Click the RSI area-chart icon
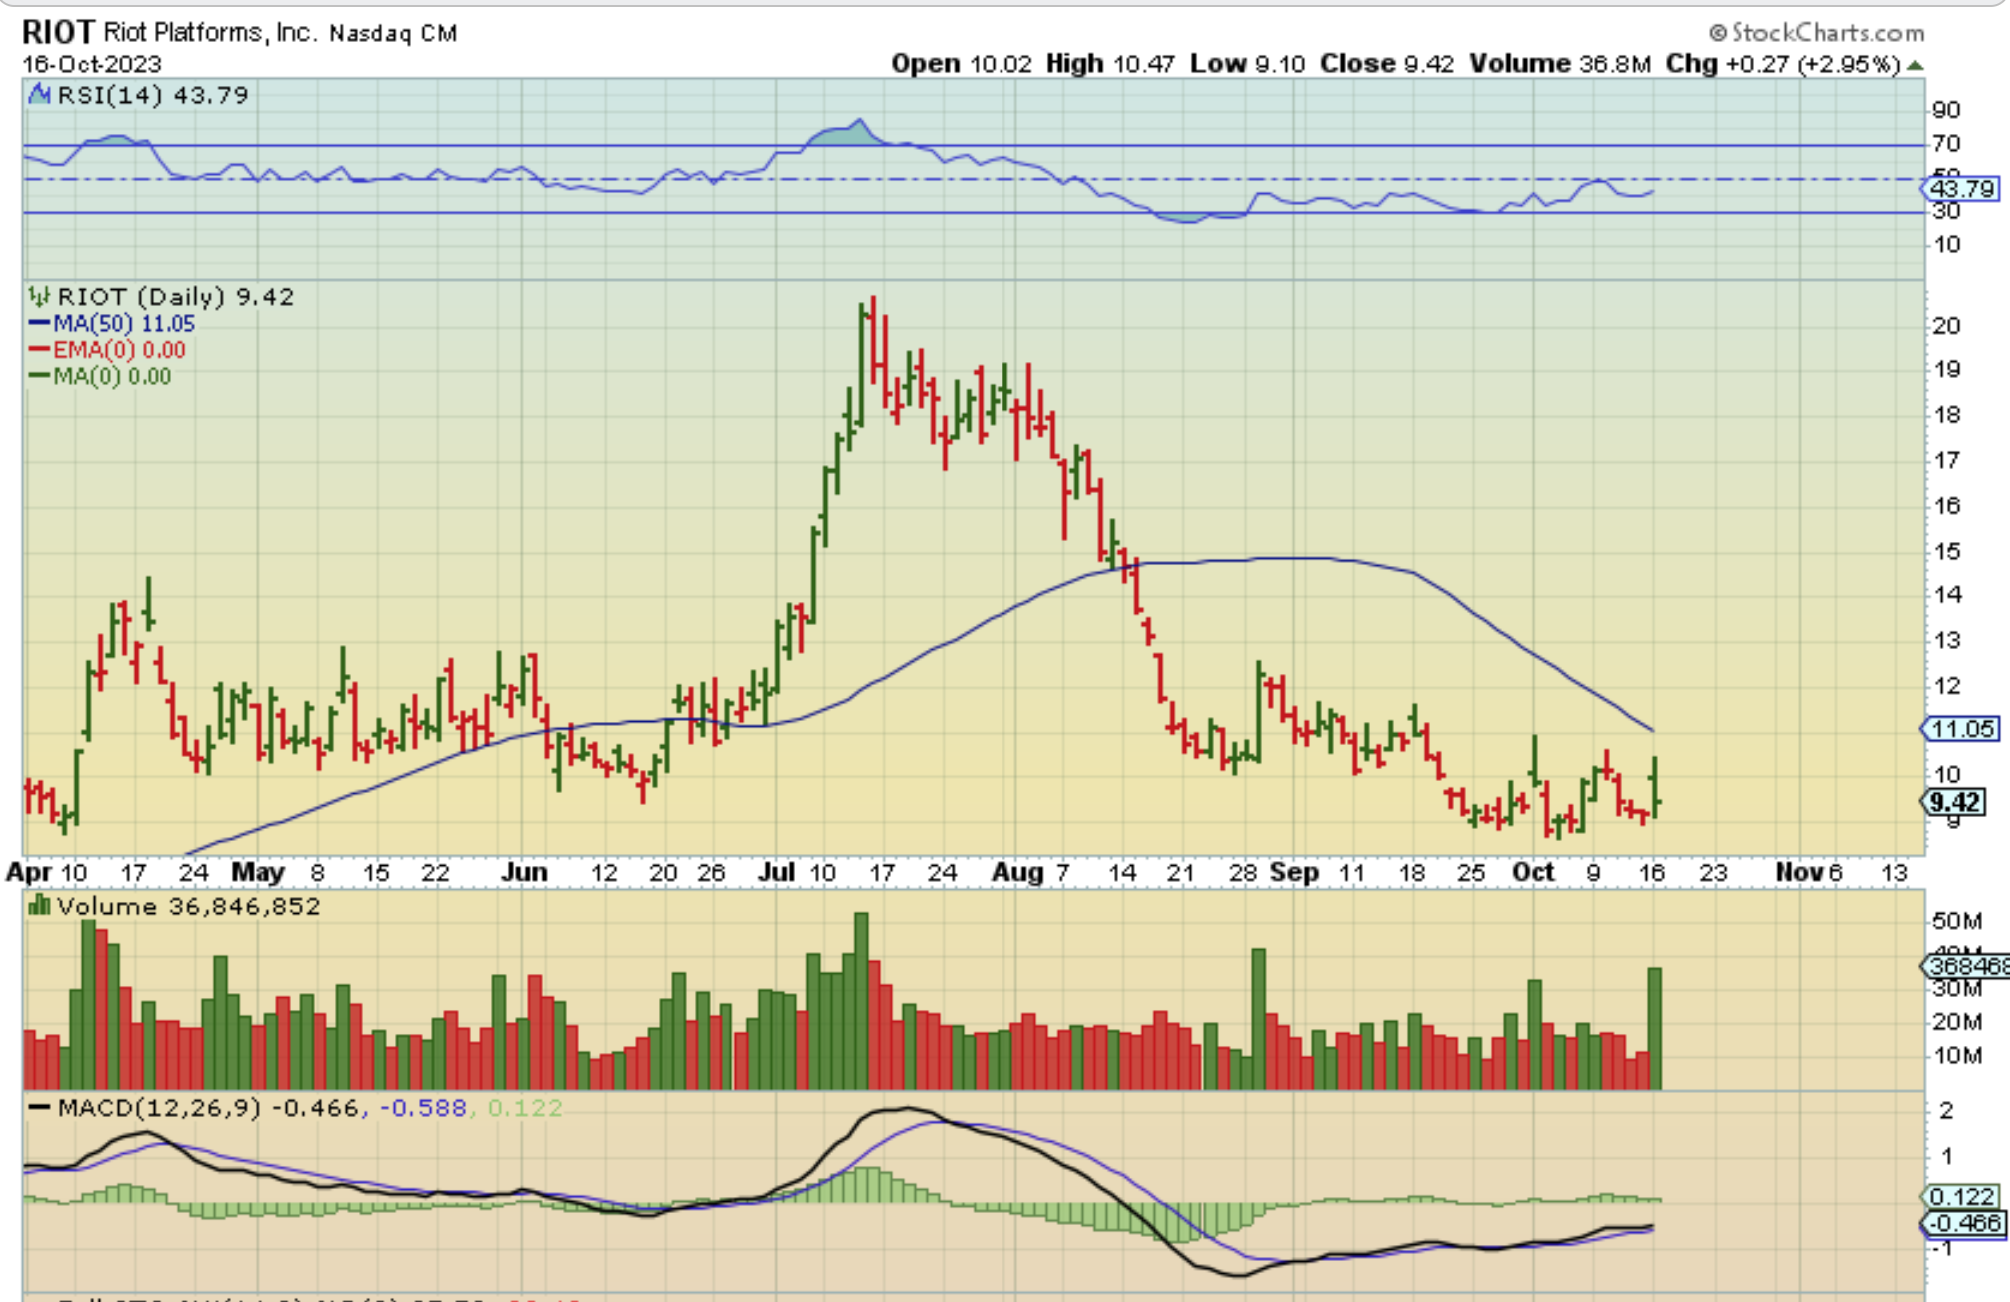2010x1302 pixels. pyautogui.click(x=39, y=95)
